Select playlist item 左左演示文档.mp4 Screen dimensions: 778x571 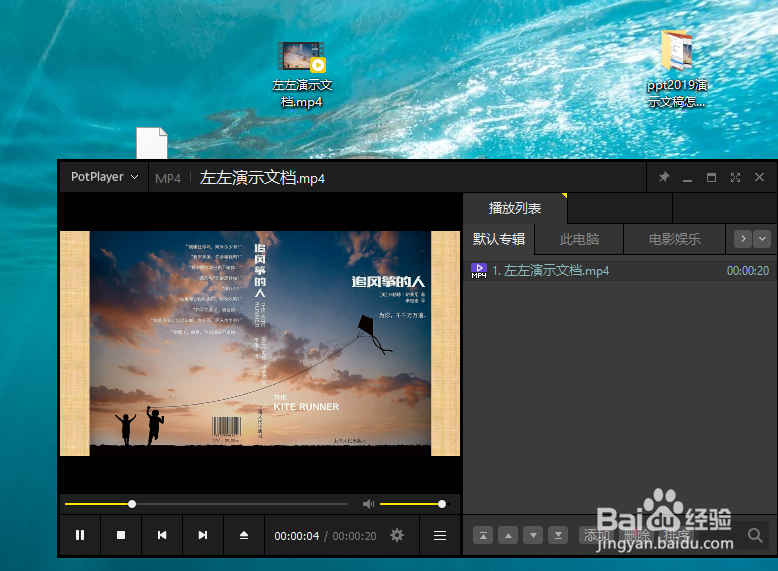click(x=620, y=271)
